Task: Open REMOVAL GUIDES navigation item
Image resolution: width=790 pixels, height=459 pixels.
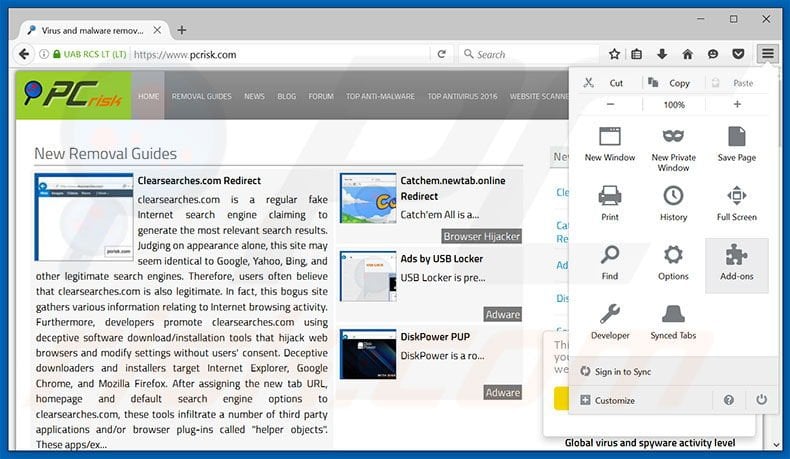Action: [x=202, y=96]
